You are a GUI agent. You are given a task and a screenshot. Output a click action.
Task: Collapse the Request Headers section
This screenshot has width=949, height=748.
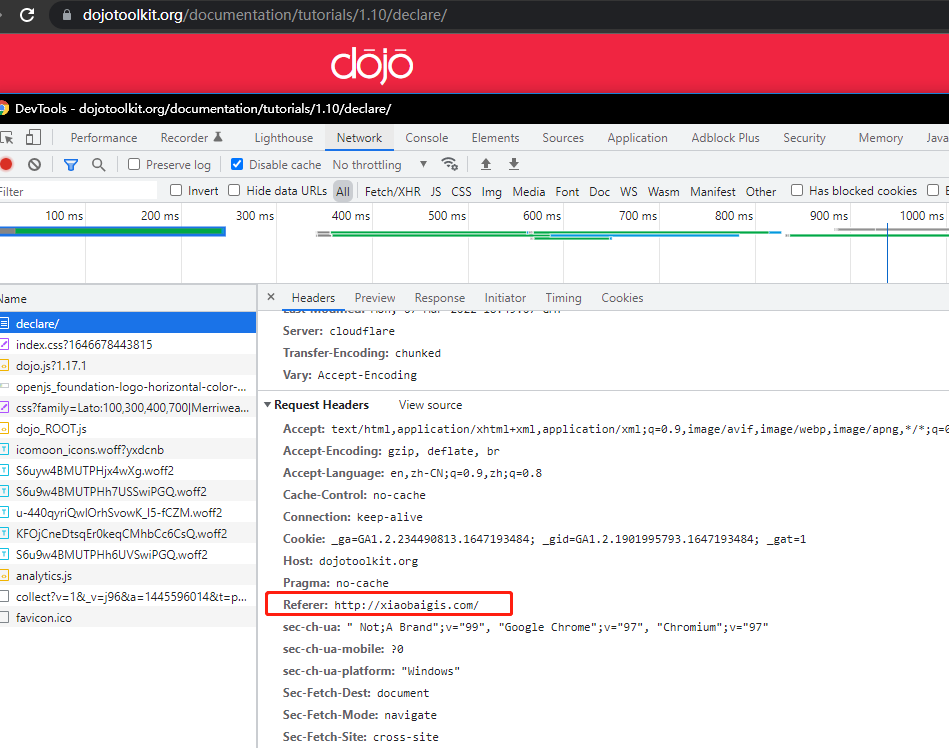pyautogui.click(x=268, y=404)
